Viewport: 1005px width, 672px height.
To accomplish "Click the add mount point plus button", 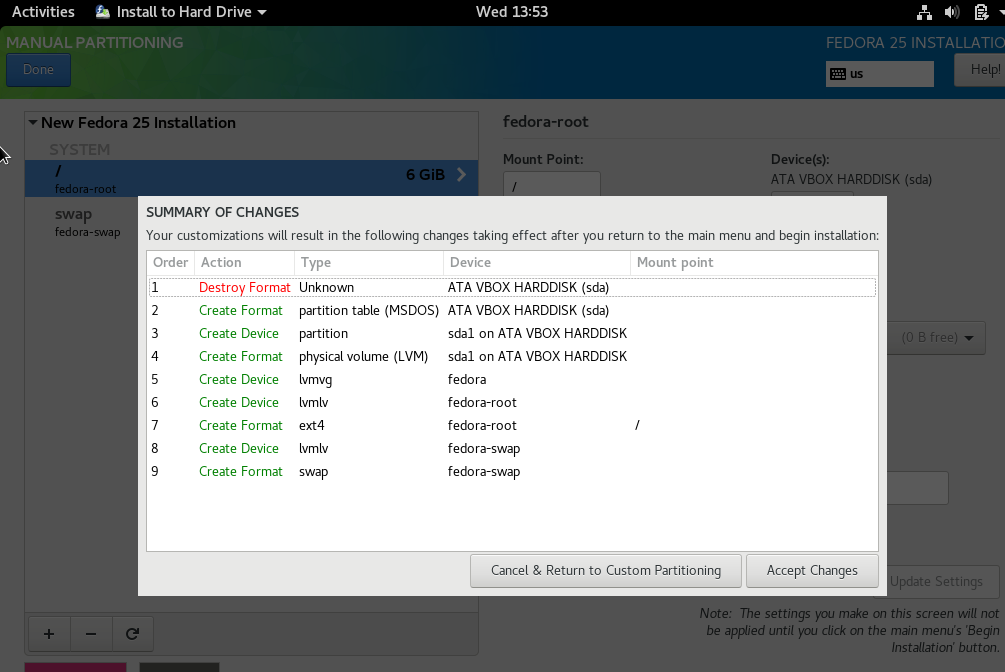I will click(49, 634).
